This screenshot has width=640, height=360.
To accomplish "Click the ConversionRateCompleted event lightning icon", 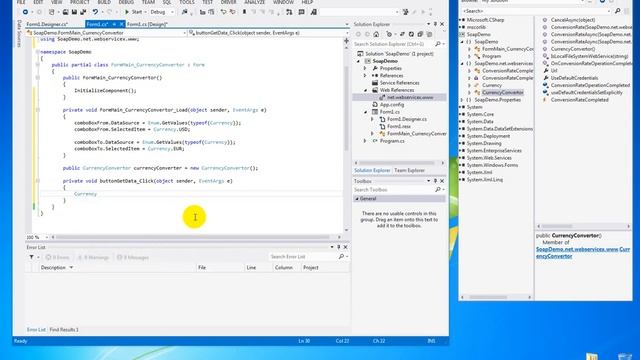I will (545, 100).
